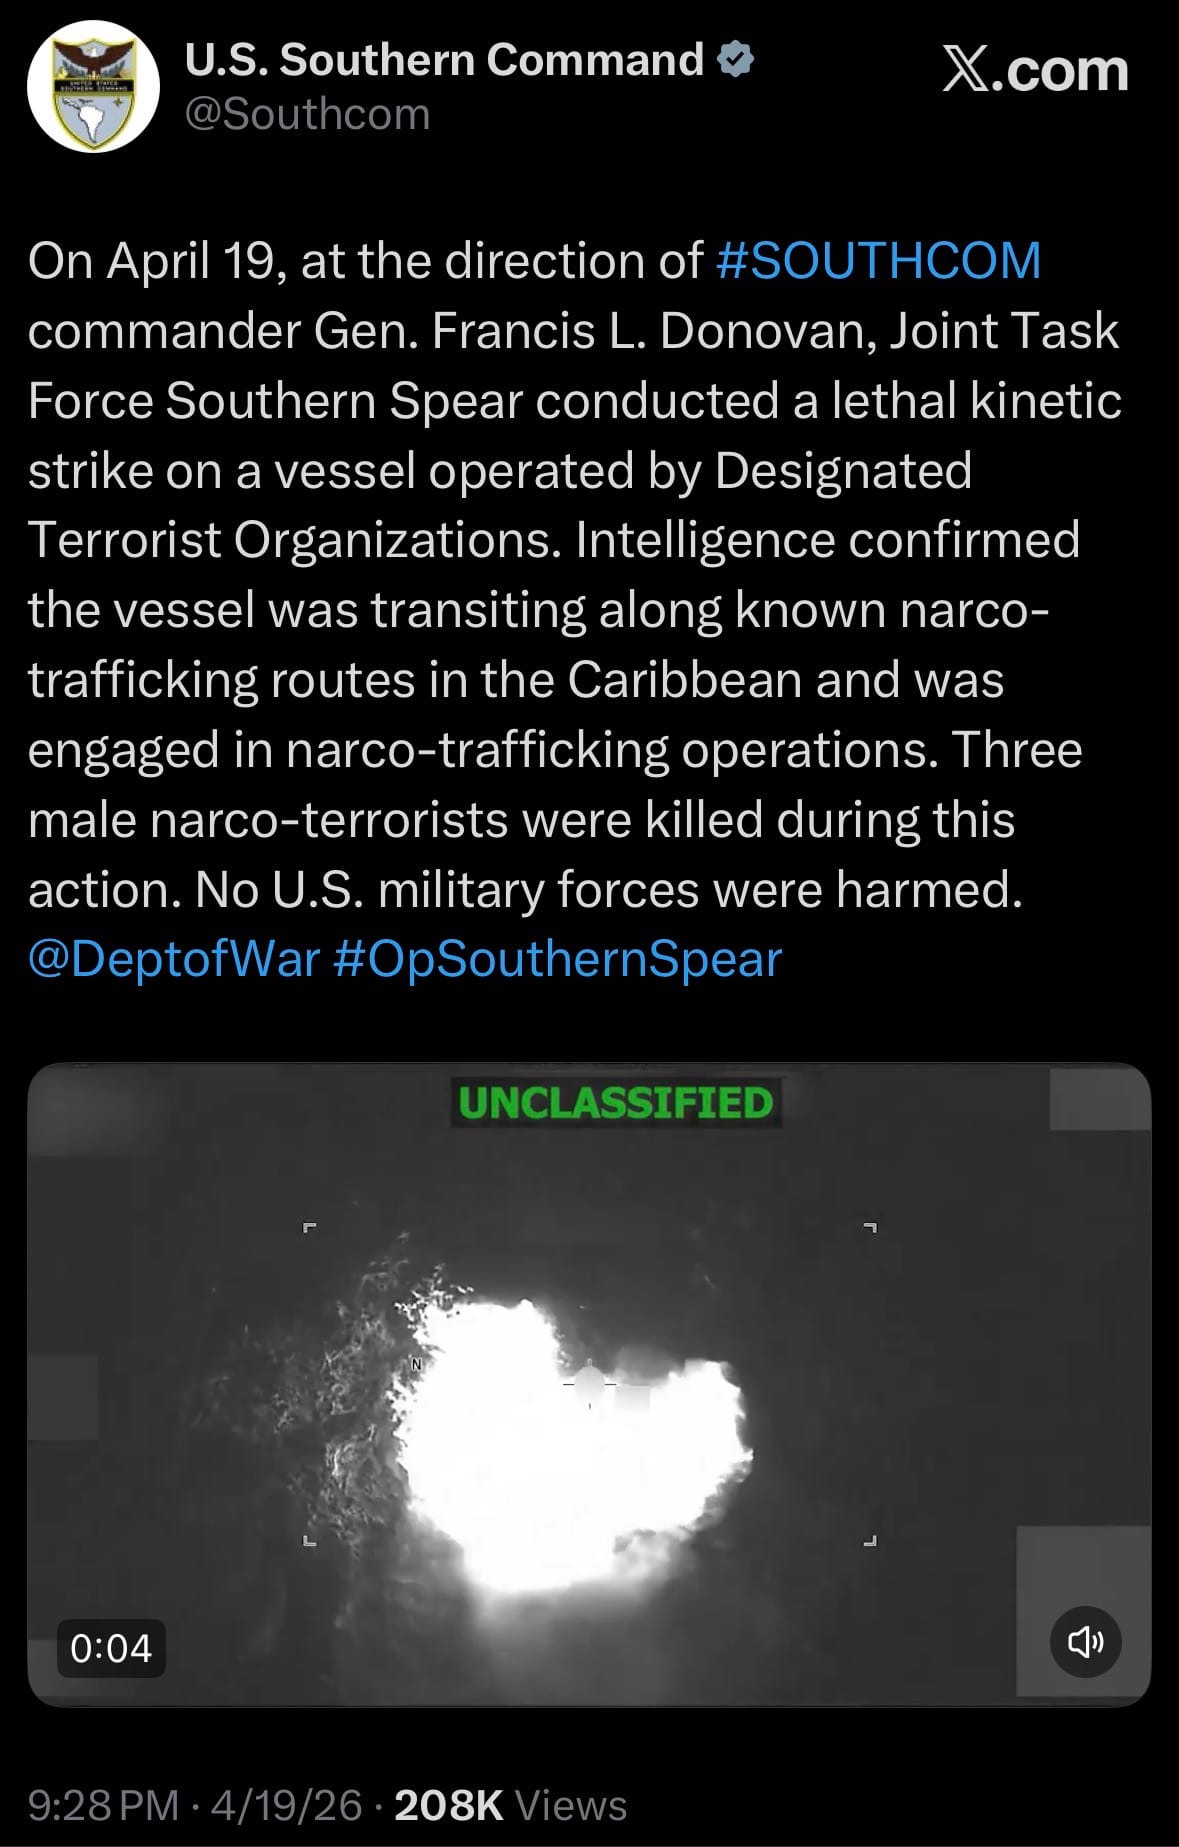Screen dimensions: 1179x1847
Task: Open the #SOUTHCOM hashtag link
Action: [879, 261]
